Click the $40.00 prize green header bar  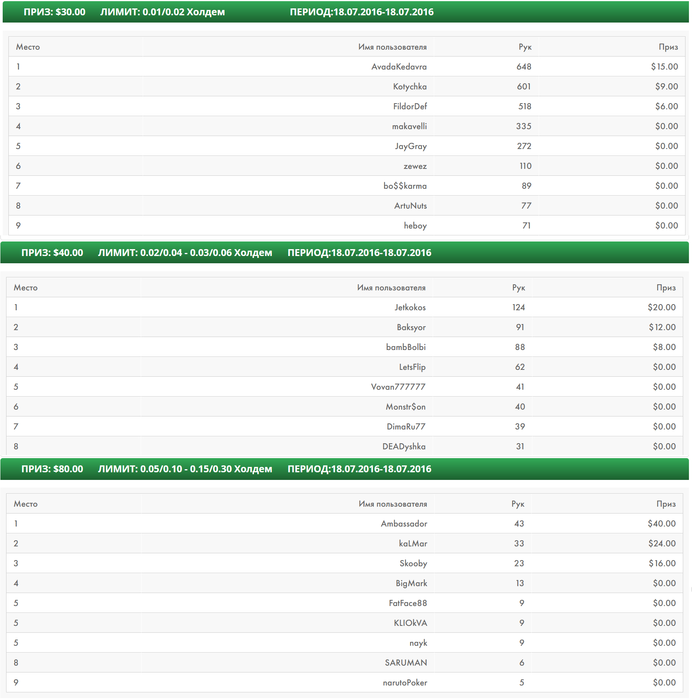pyautogui.click(x=345, y=253)
